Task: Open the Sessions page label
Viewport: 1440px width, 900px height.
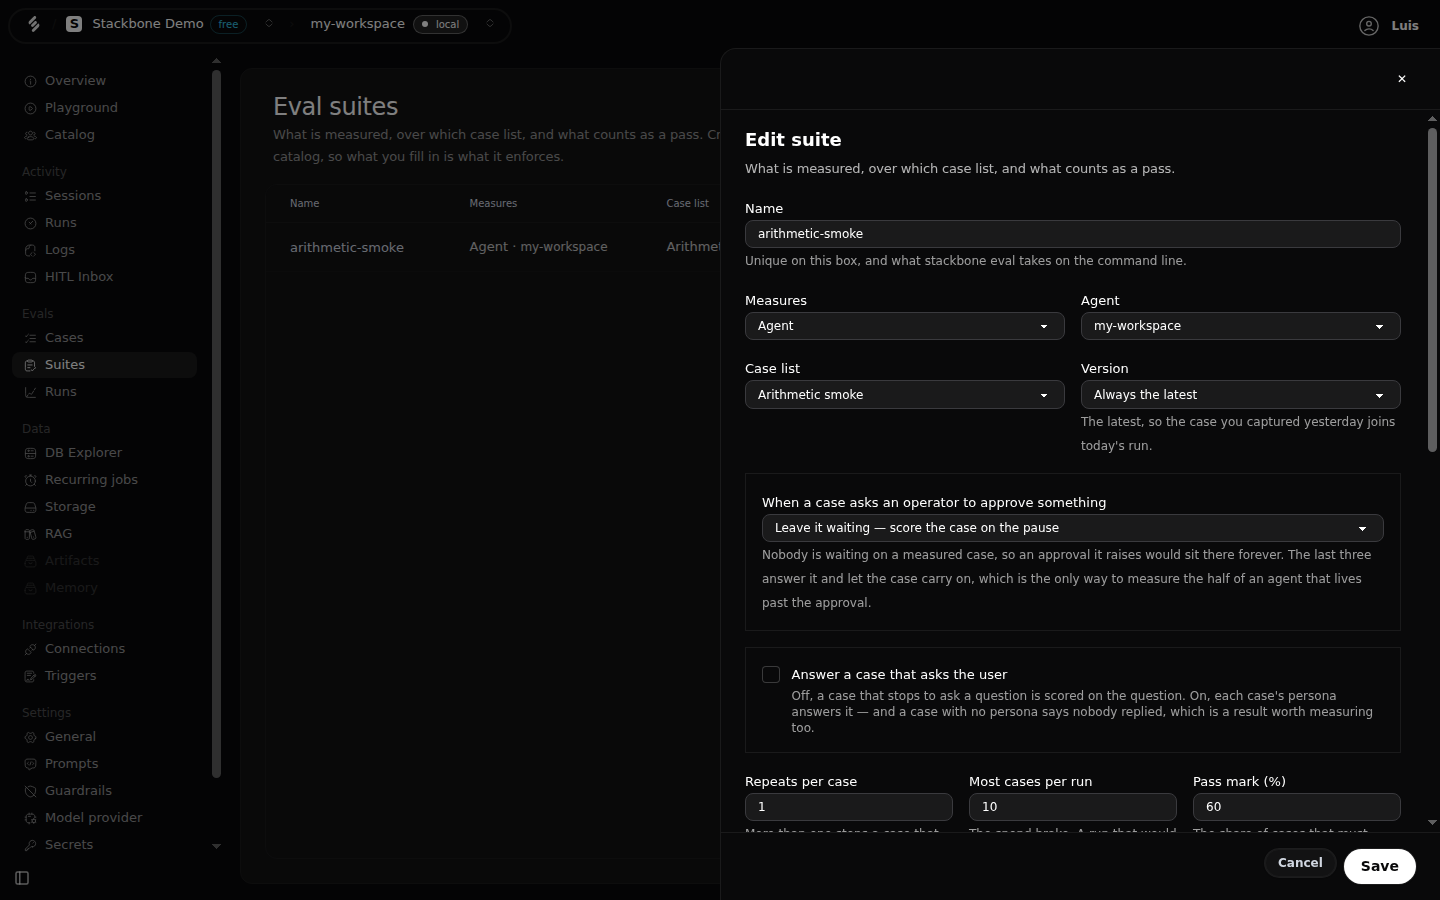Action: click(73, 196)
